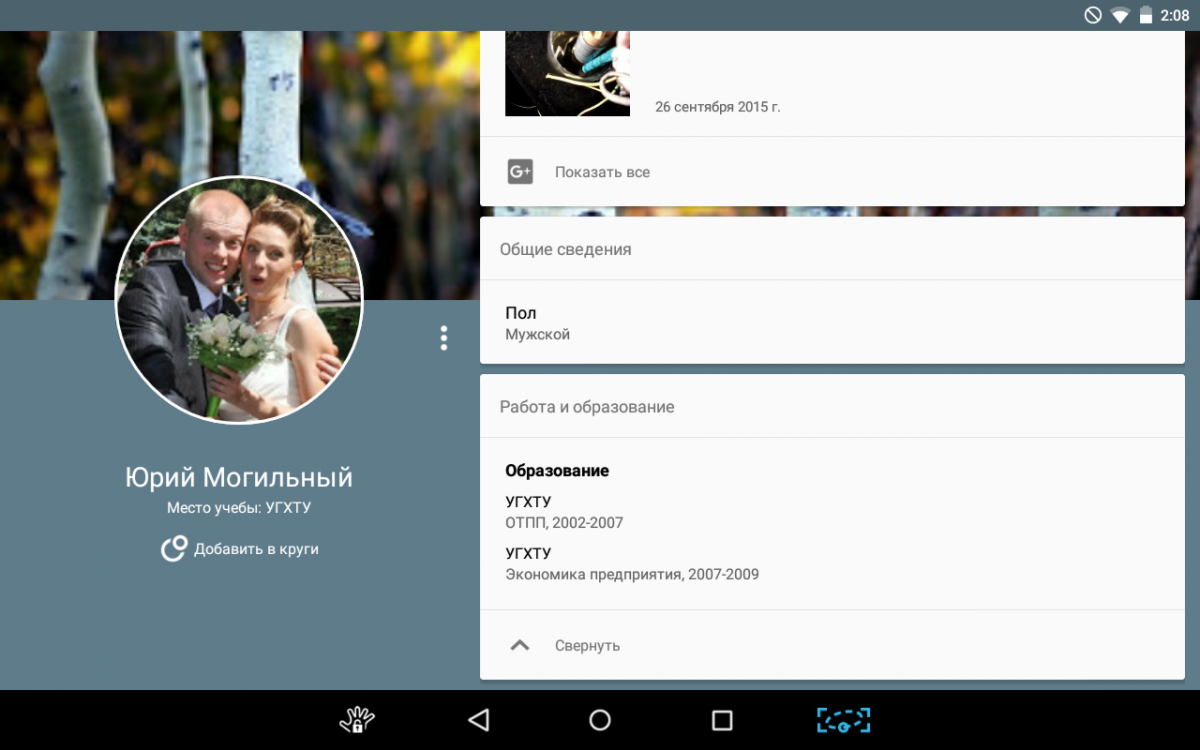
Task: Select Экономика предприятия, 2007-2009 entry
Action: coord(632,575)
